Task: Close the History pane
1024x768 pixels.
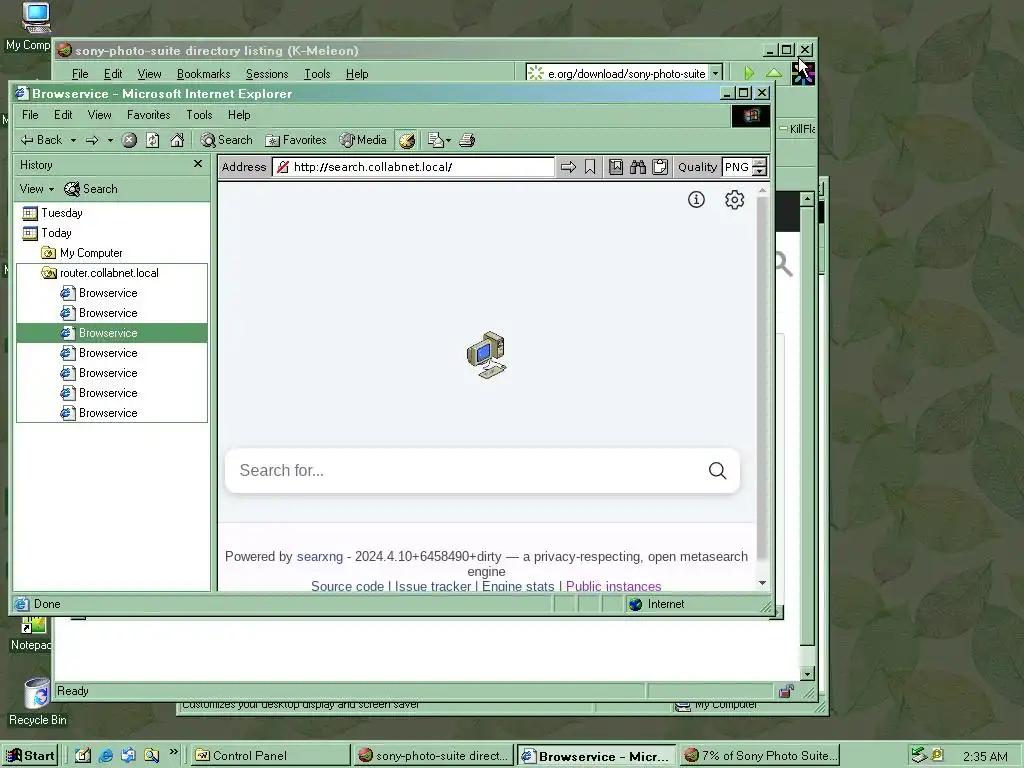Action: 198,164
